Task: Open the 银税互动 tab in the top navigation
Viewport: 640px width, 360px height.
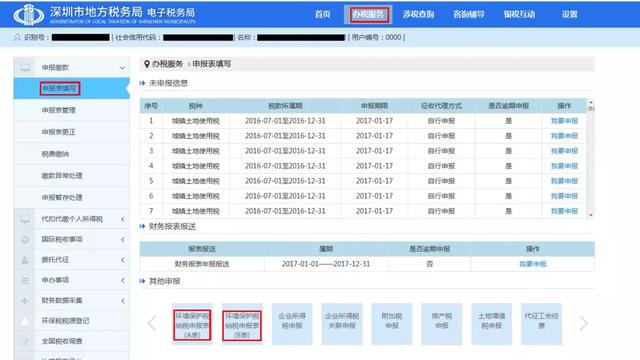Action: (519, 14)
